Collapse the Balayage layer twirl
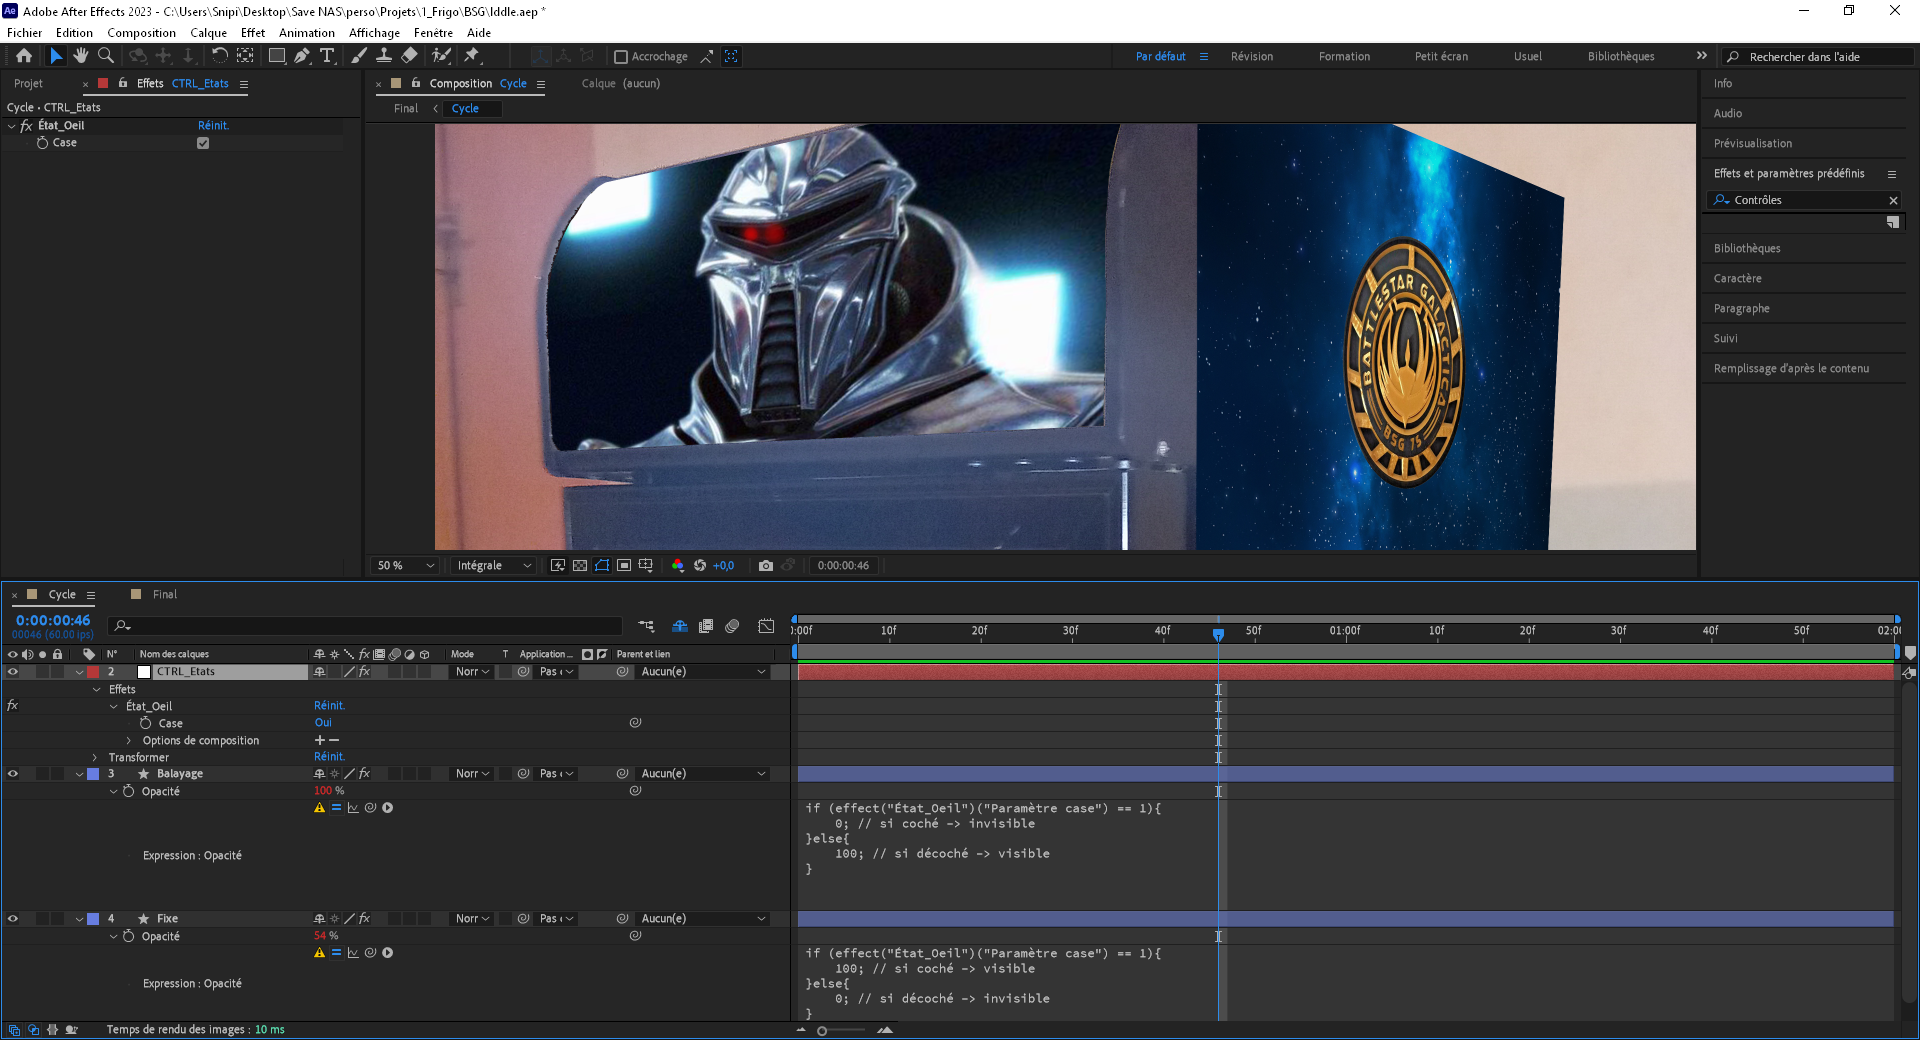The image size is (1920, 1040). pos(80,774)
